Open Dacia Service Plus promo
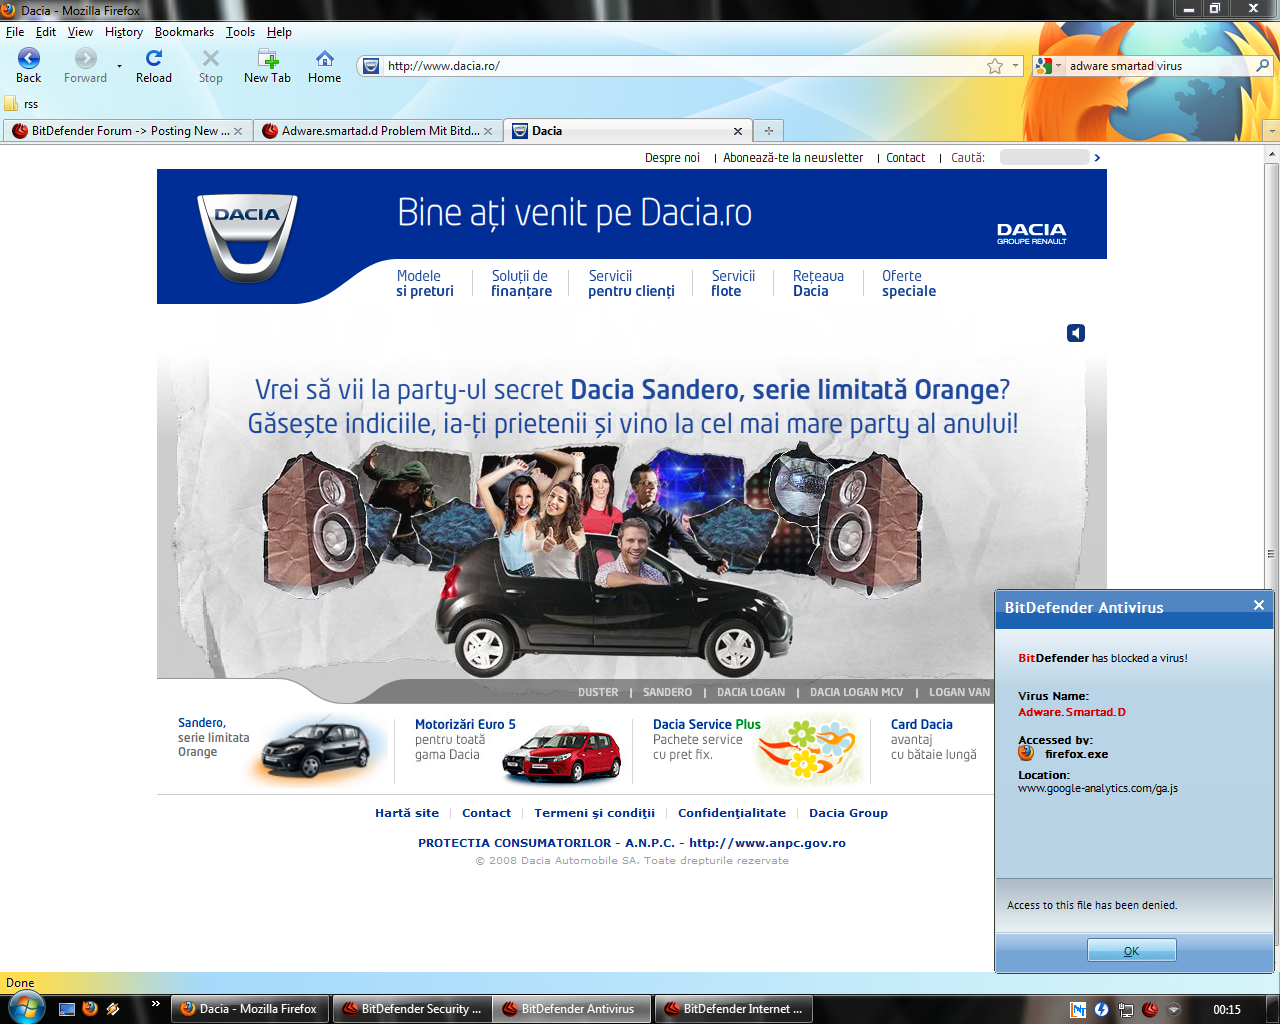Viewport: 1280px width, 1024px height. 757,748
